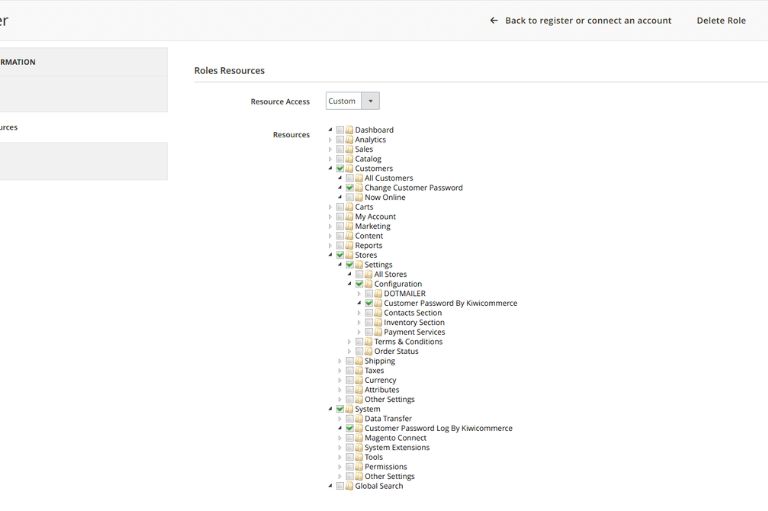Tick the Permissions checkbox under System
This screenshot has width=768, height=511.
[350, 467]
